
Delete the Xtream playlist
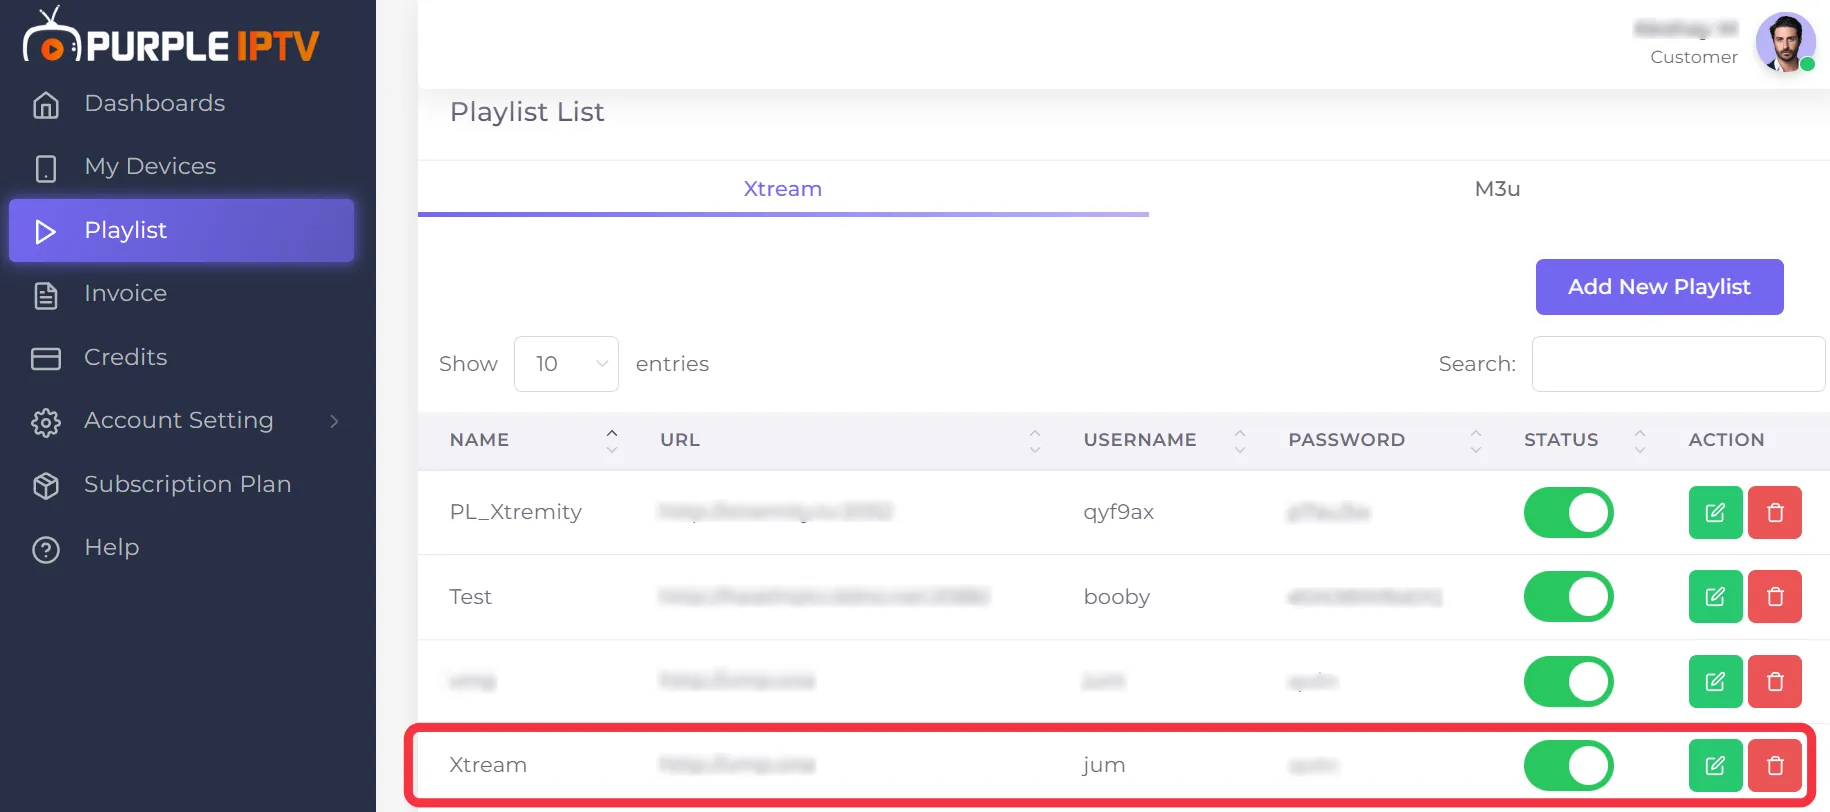(1775, 766)
